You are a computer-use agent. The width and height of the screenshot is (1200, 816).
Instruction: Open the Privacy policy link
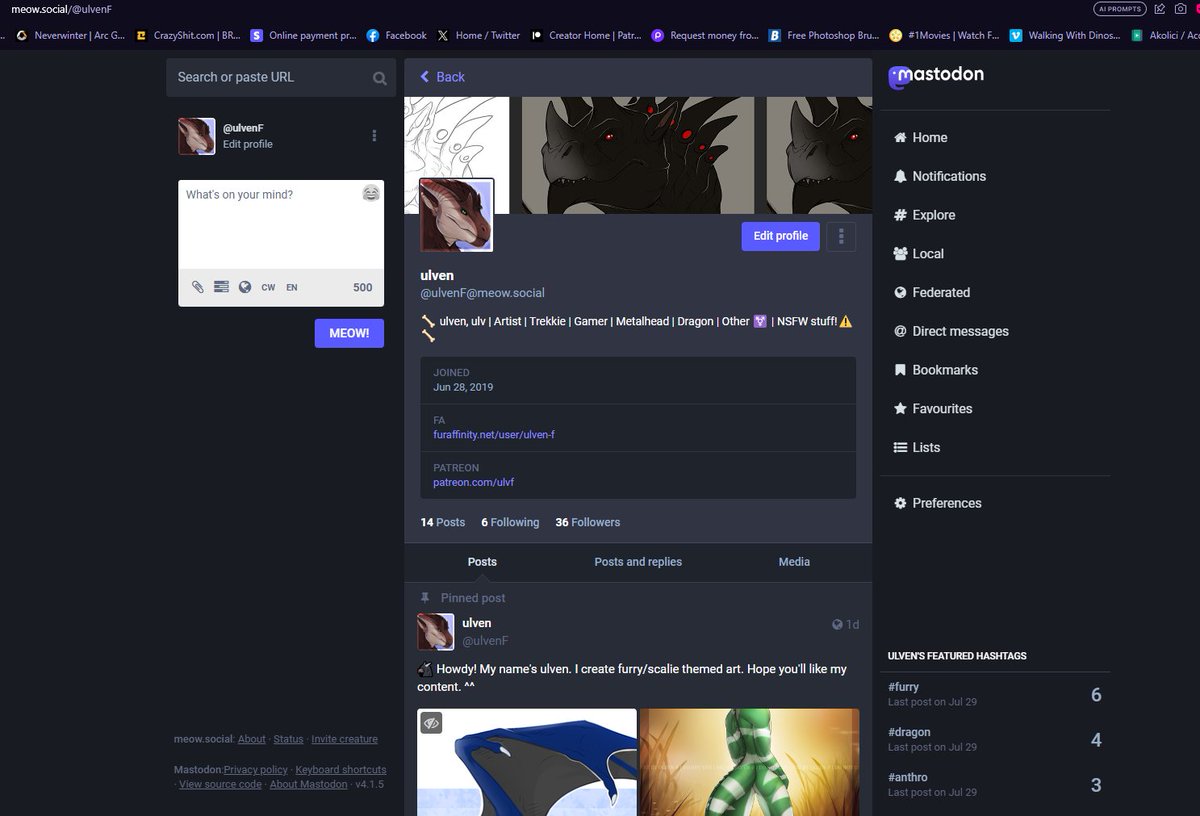(256, 770)
